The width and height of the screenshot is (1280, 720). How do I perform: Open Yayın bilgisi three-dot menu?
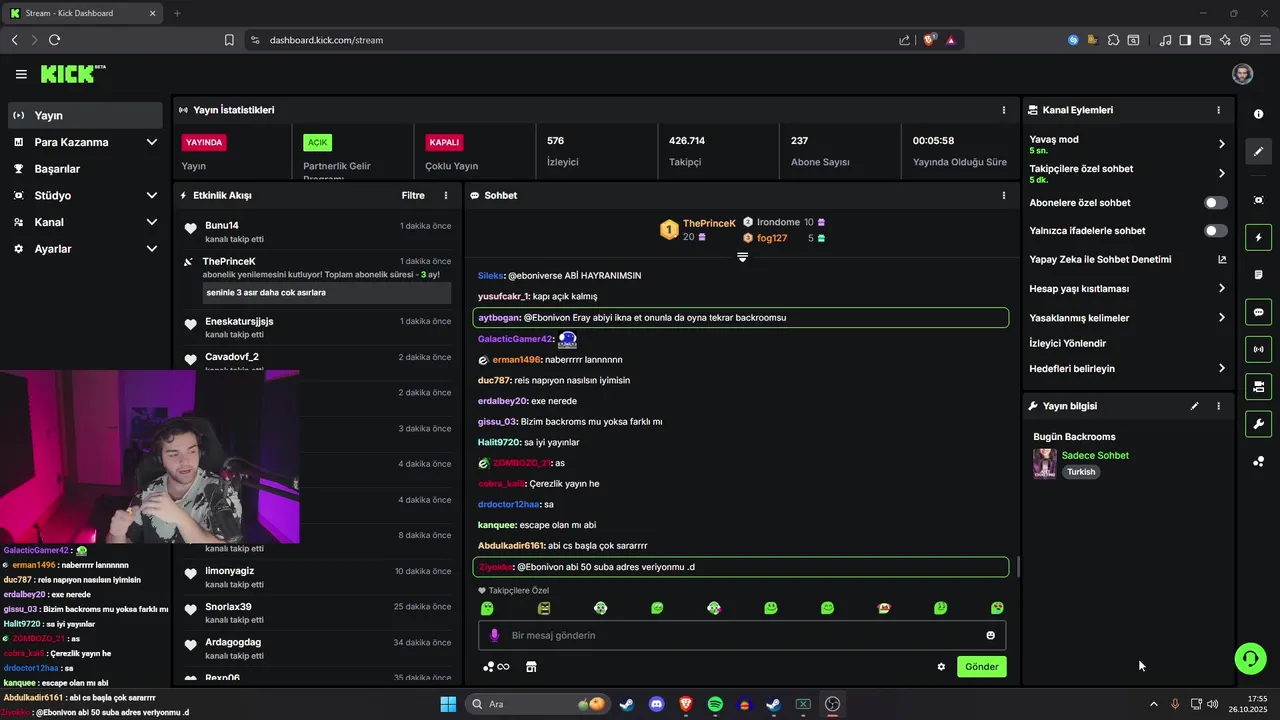coord(1218,406)
